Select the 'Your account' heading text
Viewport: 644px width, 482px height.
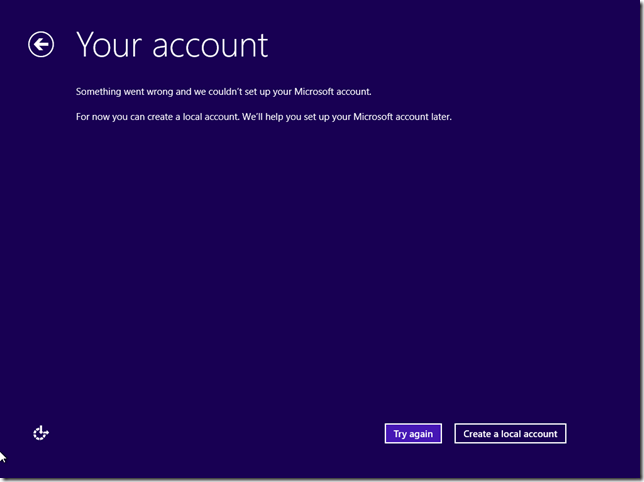click(172, 45)
